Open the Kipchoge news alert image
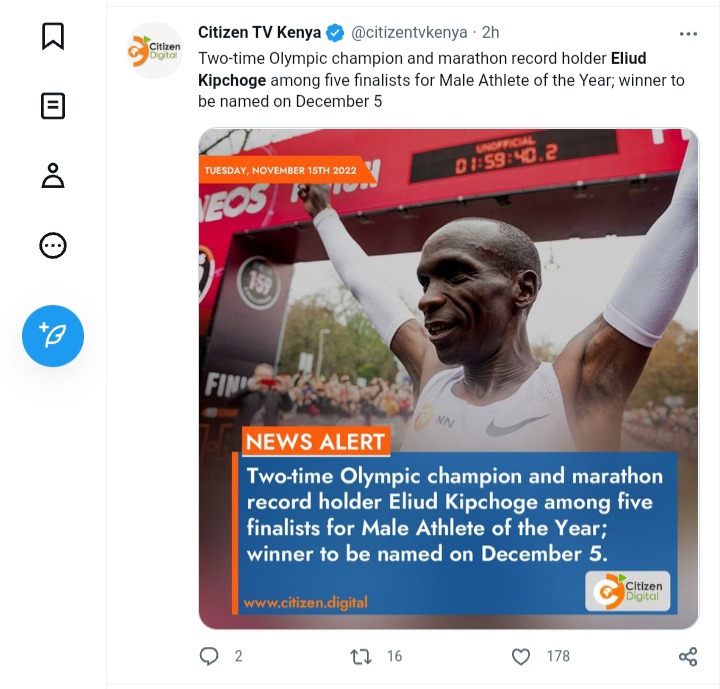 click(x=449, y=378)
